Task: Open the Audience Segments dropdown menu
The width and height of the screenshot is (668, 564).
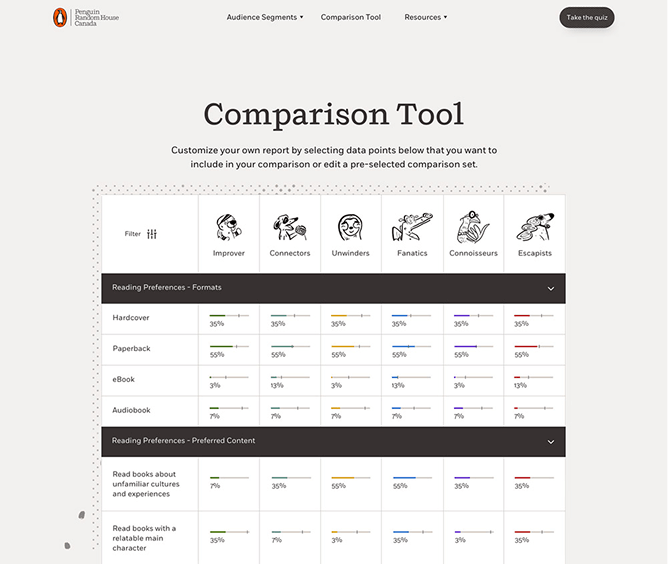Action: pos(264,17)
